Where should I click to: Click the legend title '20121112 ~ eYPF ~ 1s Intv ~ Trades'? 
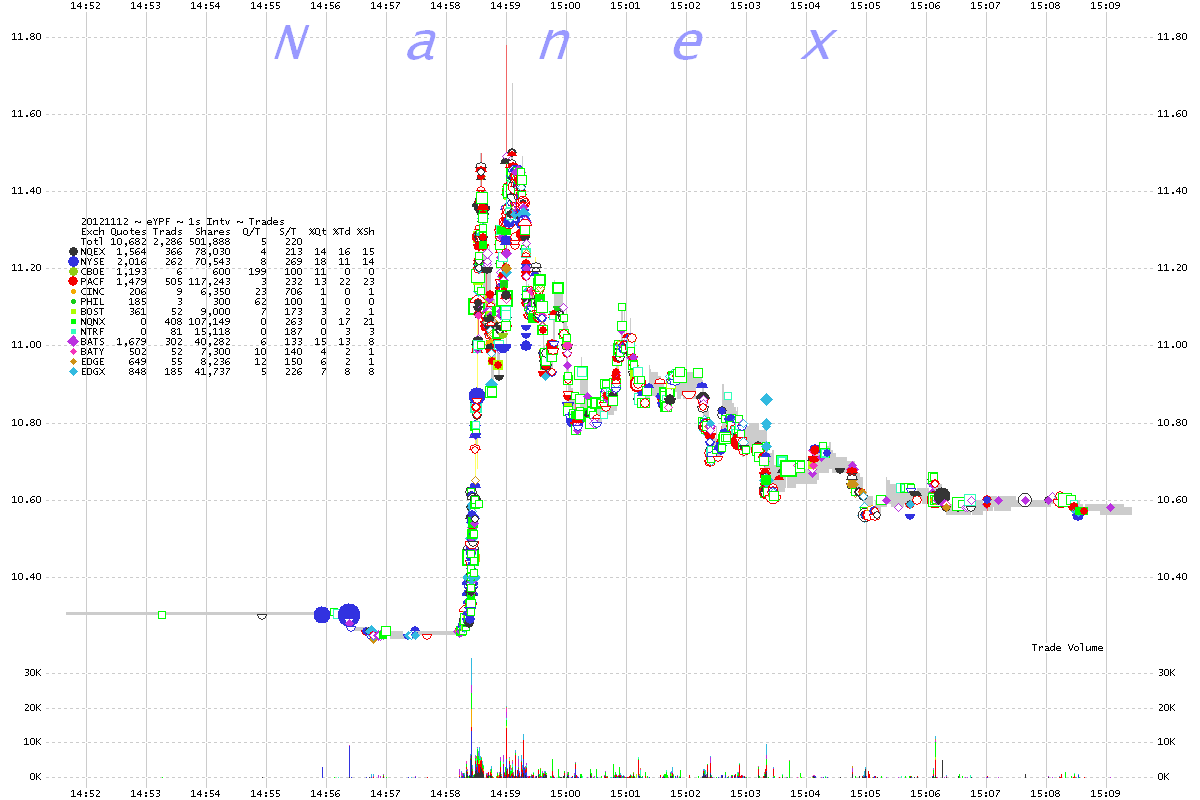pos(183,222)
